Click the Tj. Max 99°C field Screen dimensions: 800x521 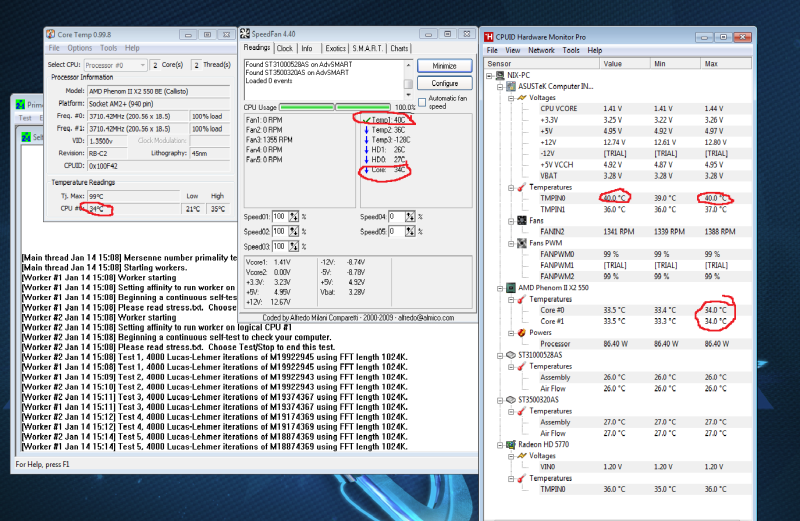(x=133, y=196)
